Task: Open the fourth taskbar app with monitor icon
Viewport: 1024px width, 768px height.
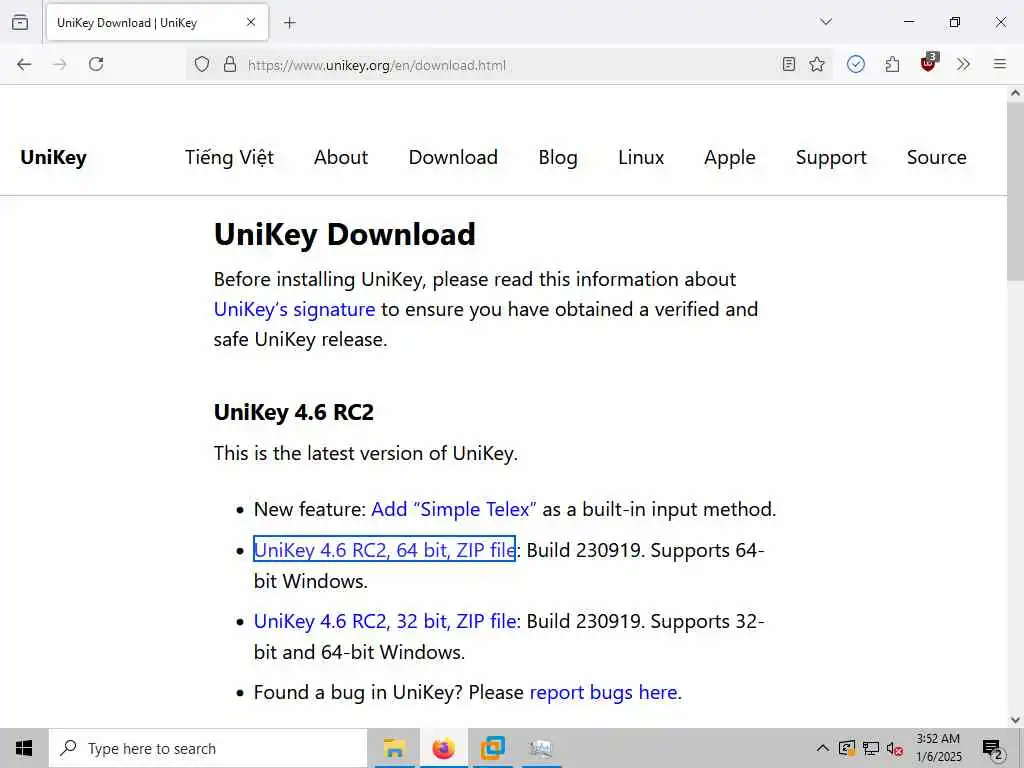Action: [541, 748]
